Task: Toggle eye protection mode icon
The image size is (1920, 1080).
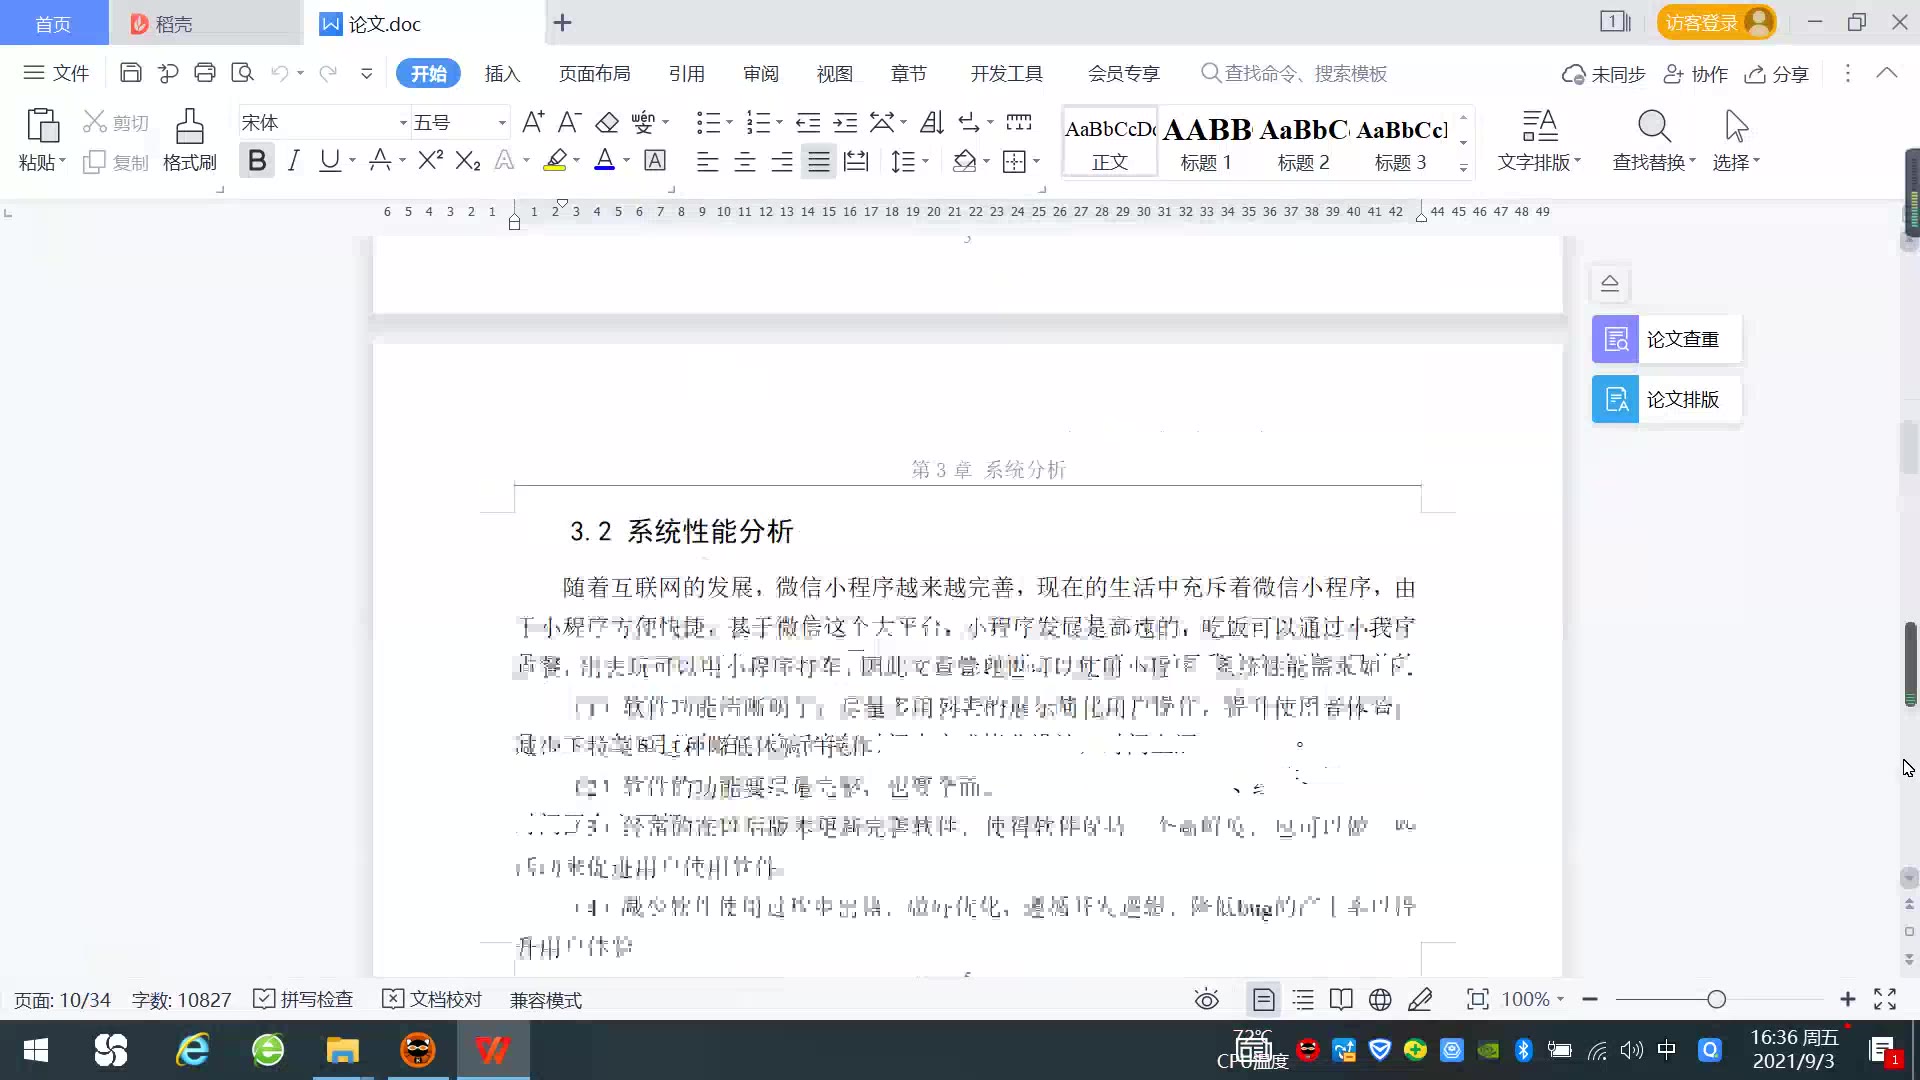Action: [1207, 999]
